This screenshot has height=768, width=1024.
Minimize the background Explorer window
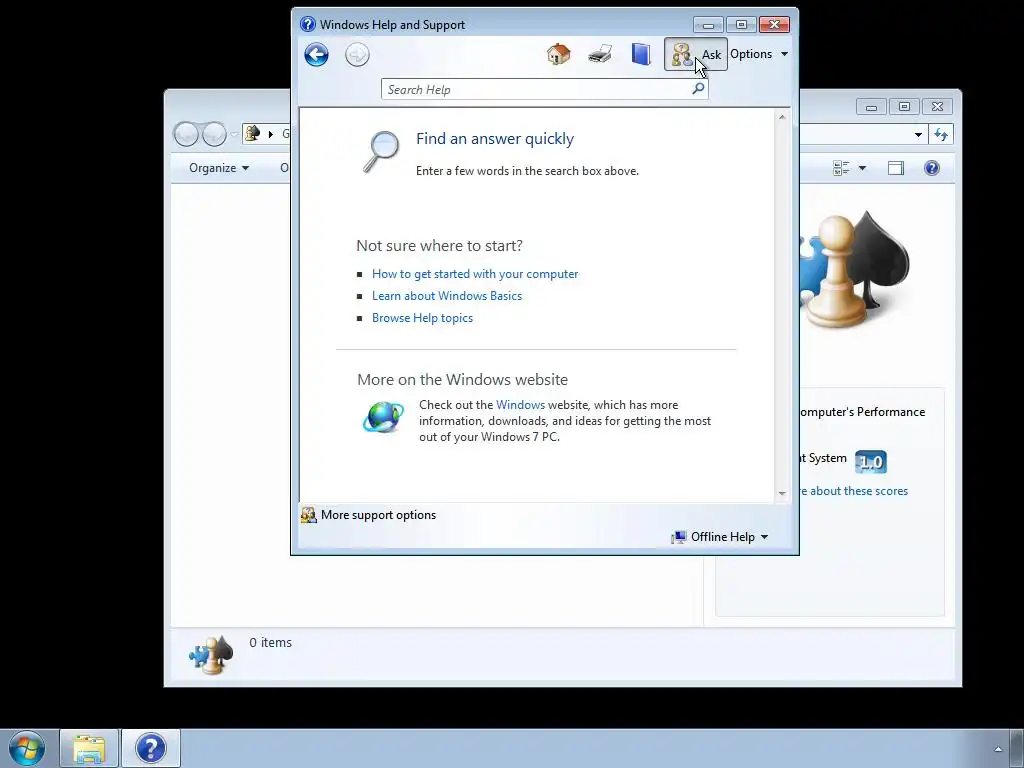(x=871, y=106)
